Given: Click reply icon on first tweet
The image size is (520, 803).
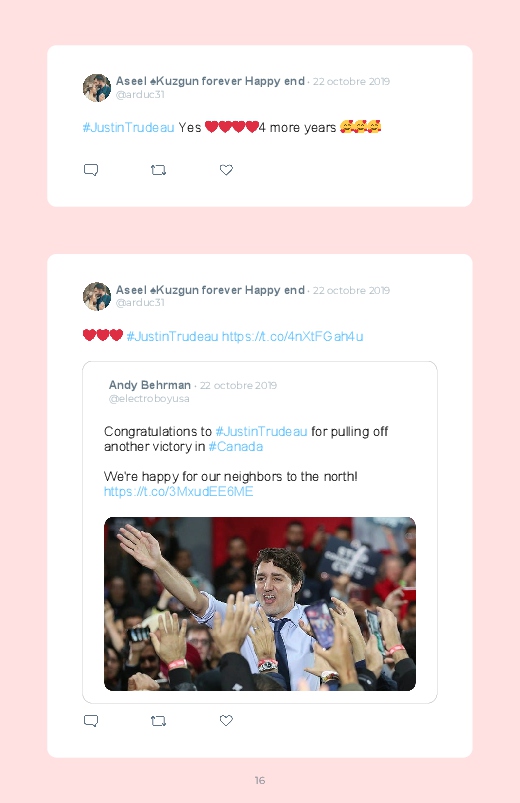Looking at the screenshot, I should click(x=91, y=170).
